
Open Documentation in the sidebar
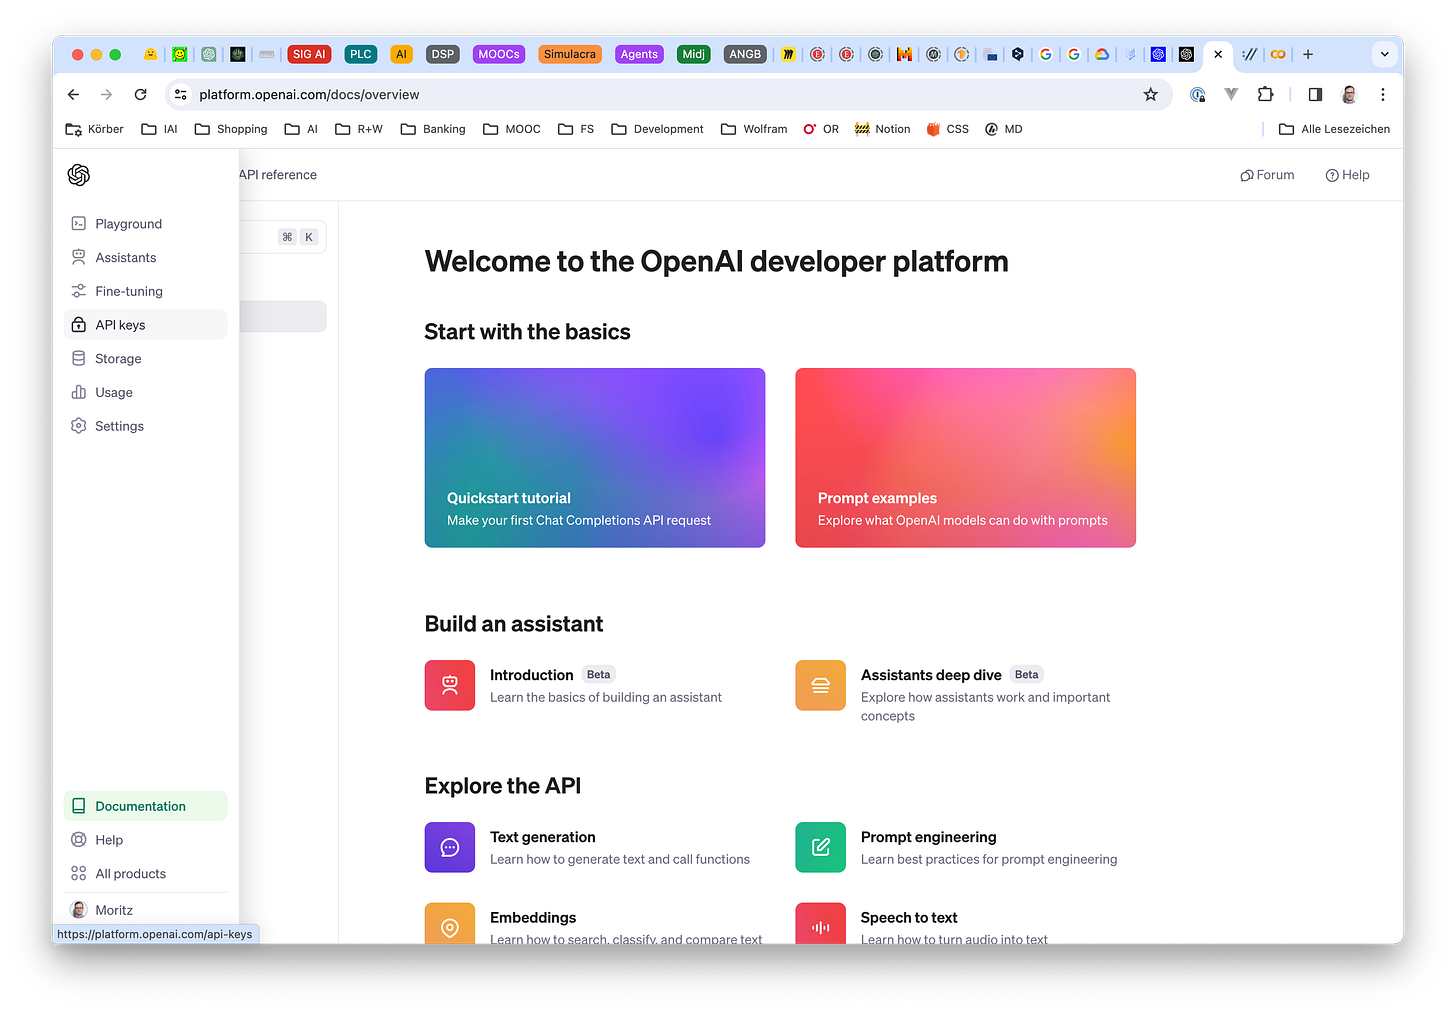pyautogui.click(x=146, y=806)
